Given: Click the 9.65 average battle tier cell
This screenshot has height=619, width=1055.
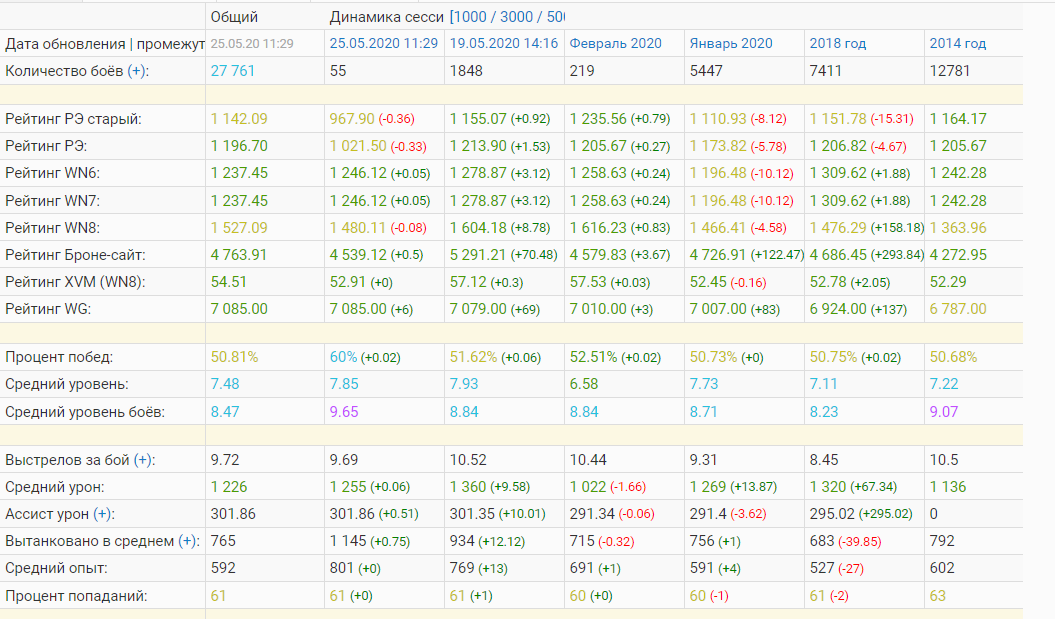Looking at the screenshot, I should [344, 412].
